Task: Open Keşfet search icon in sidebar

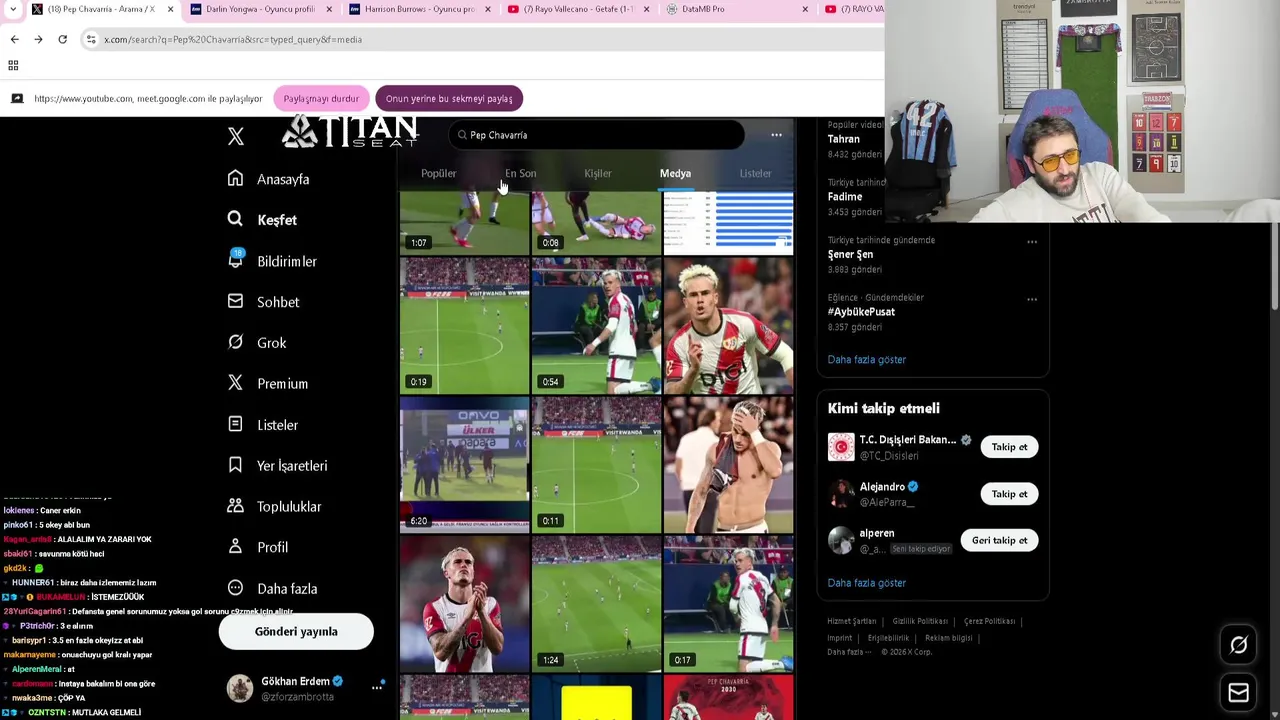Action: pyautogui.click(x=235, y=219)
